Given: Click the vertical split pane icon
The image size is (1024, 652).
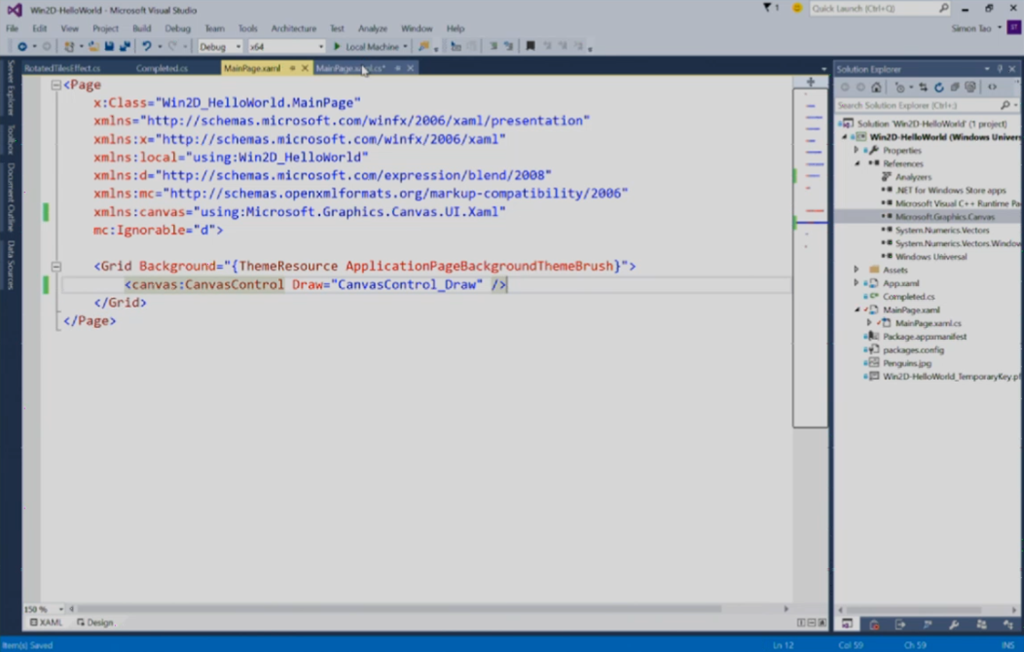Looking at the screenshot, I should pos(801,623).
